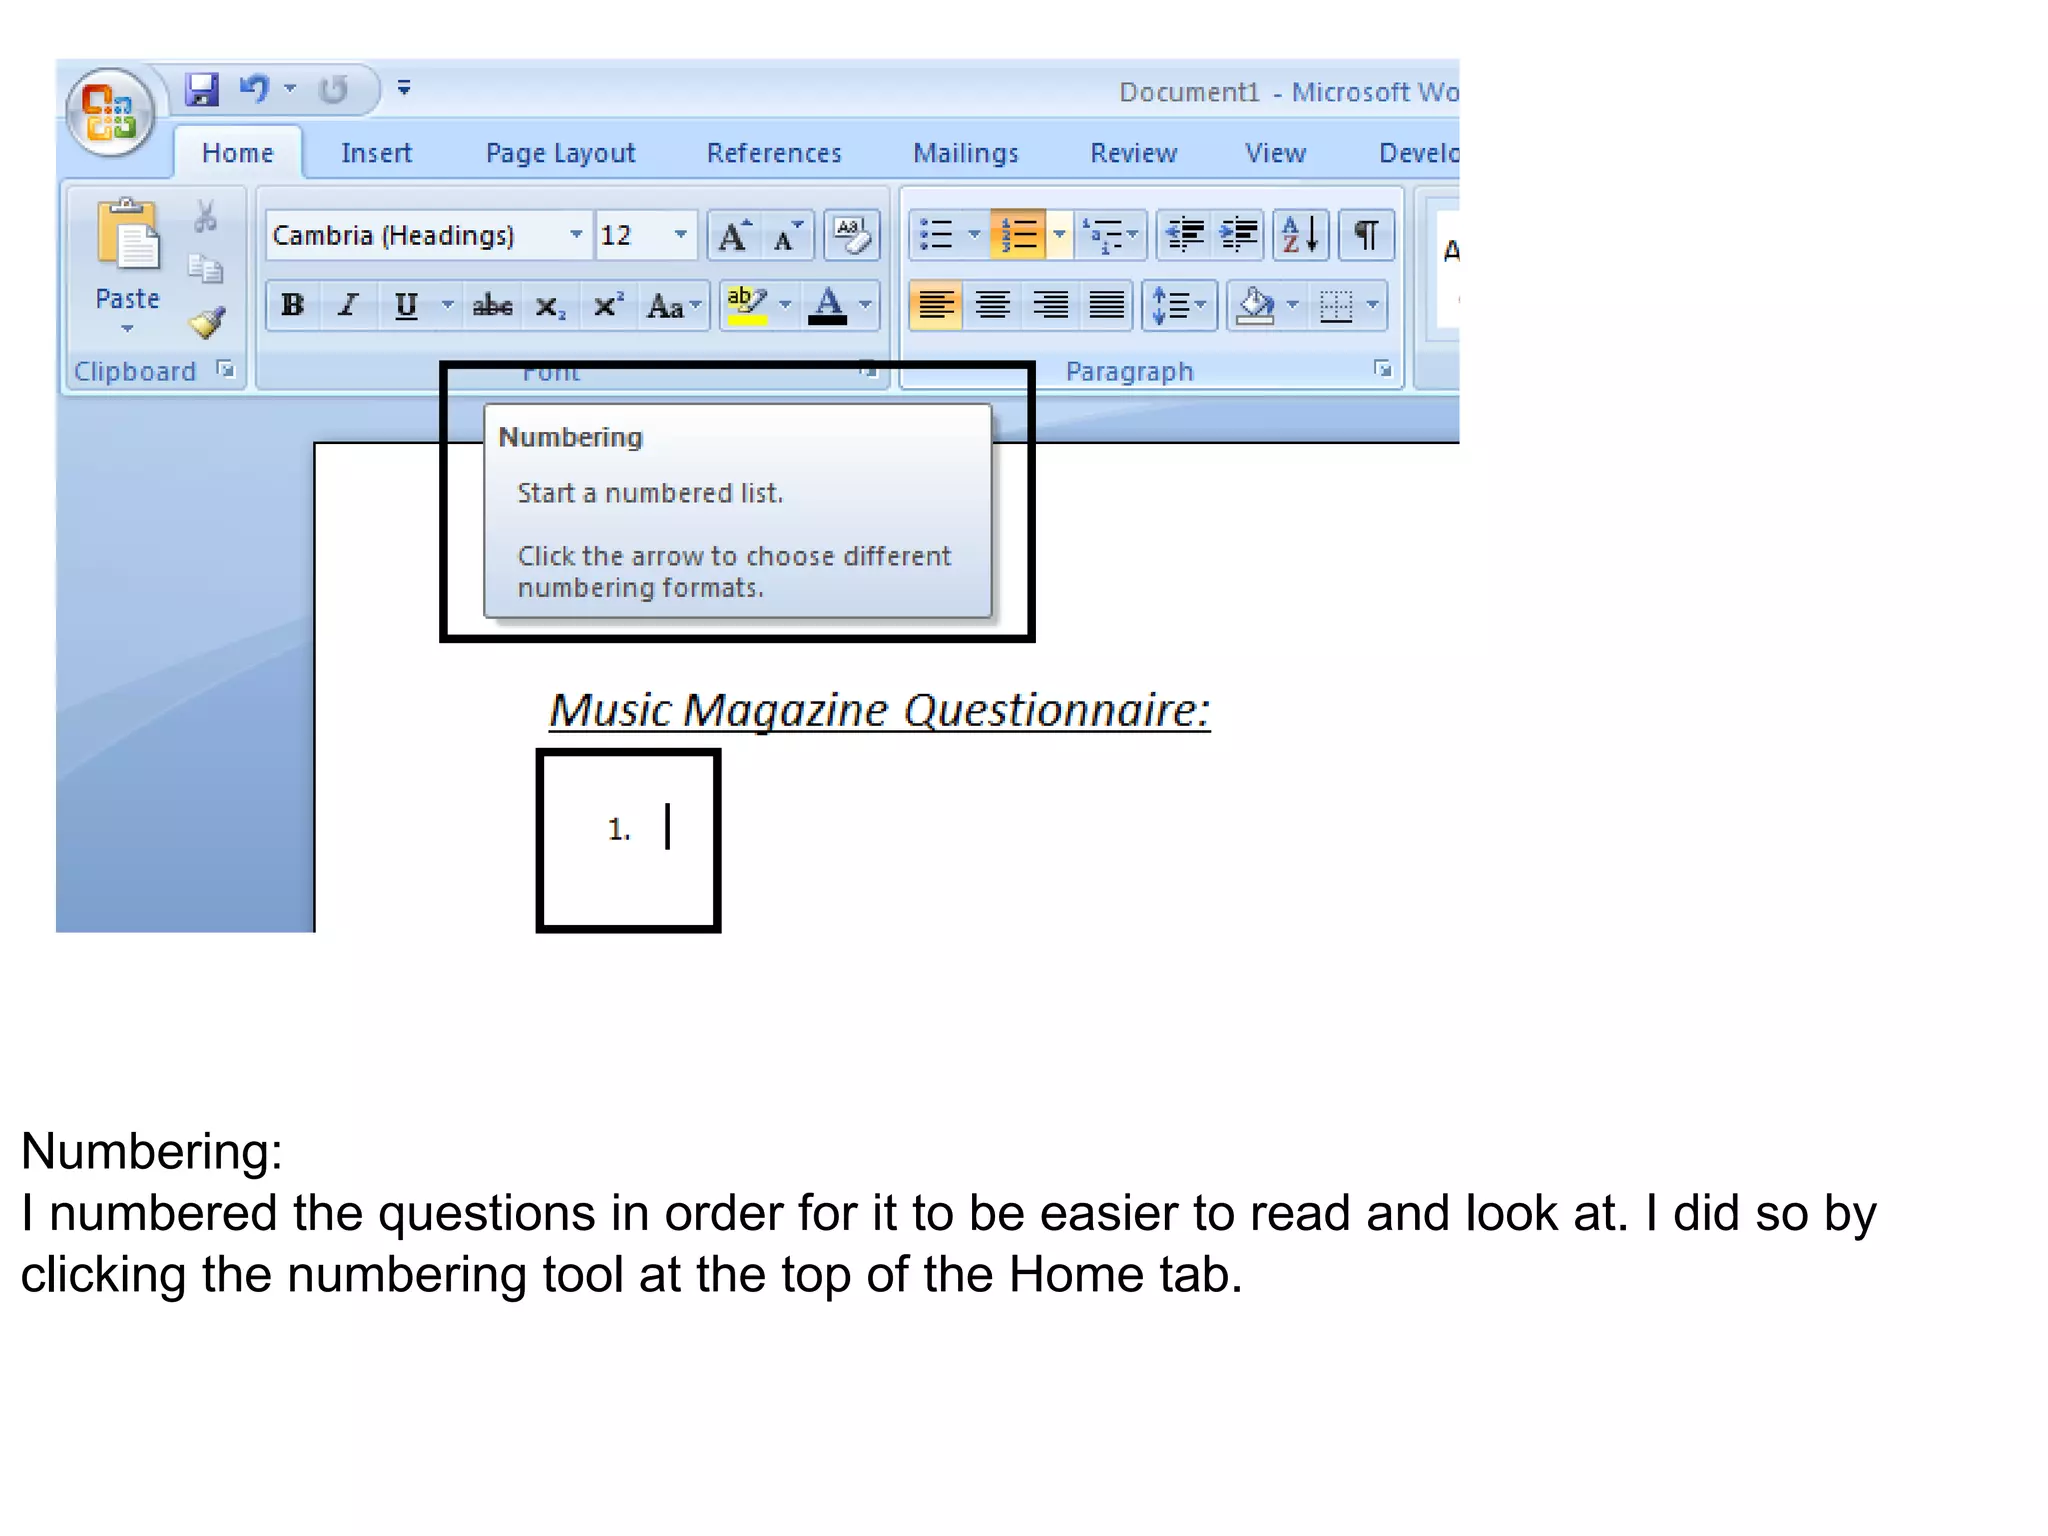
Task: Open bullet library dropdown arrow
Action: (975, 235)
